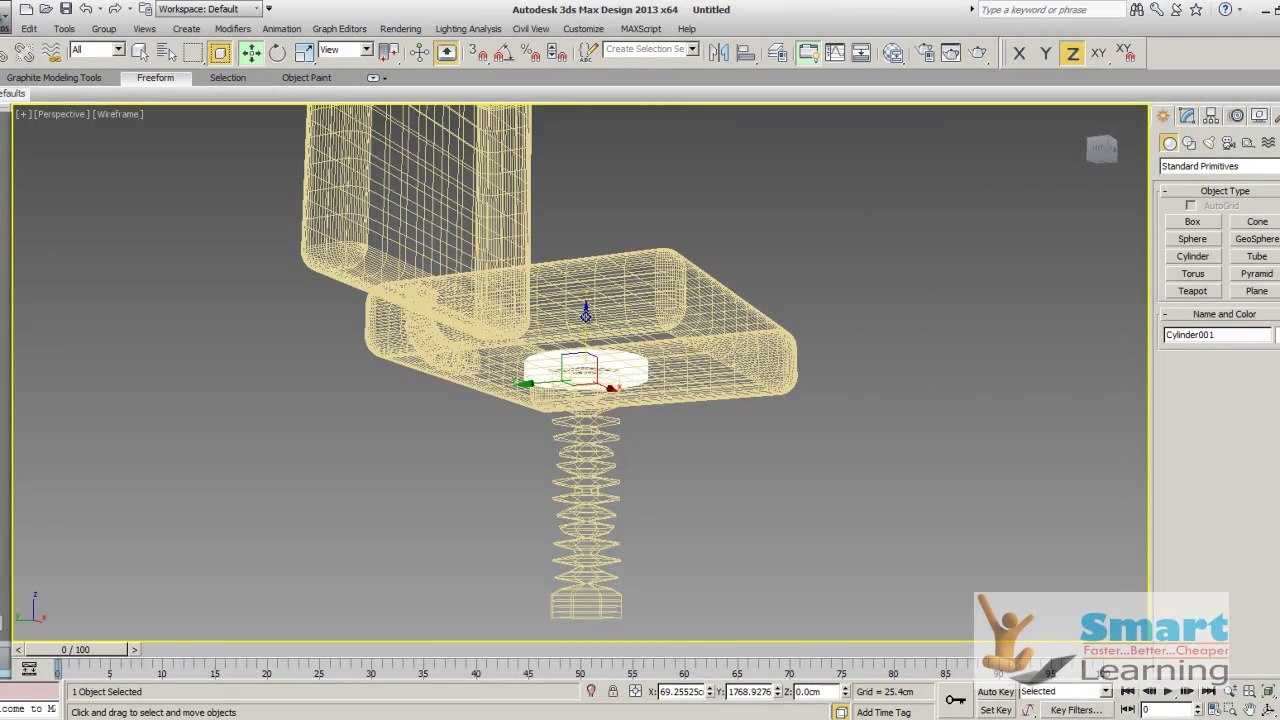
Task: Restrict to XY plane
Action: point(1098,54)
